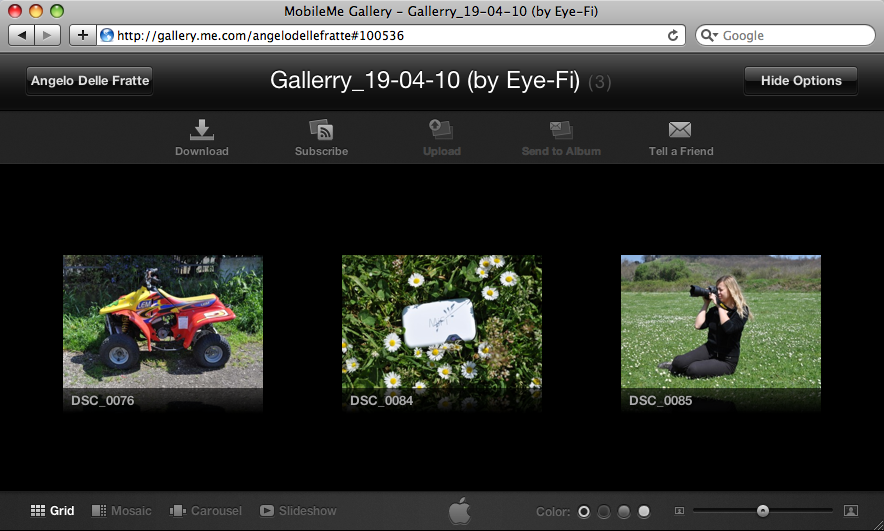Reload the page with refresh icon
The width and height of the screenshot is (884, 531).
(x=673, y=36)
